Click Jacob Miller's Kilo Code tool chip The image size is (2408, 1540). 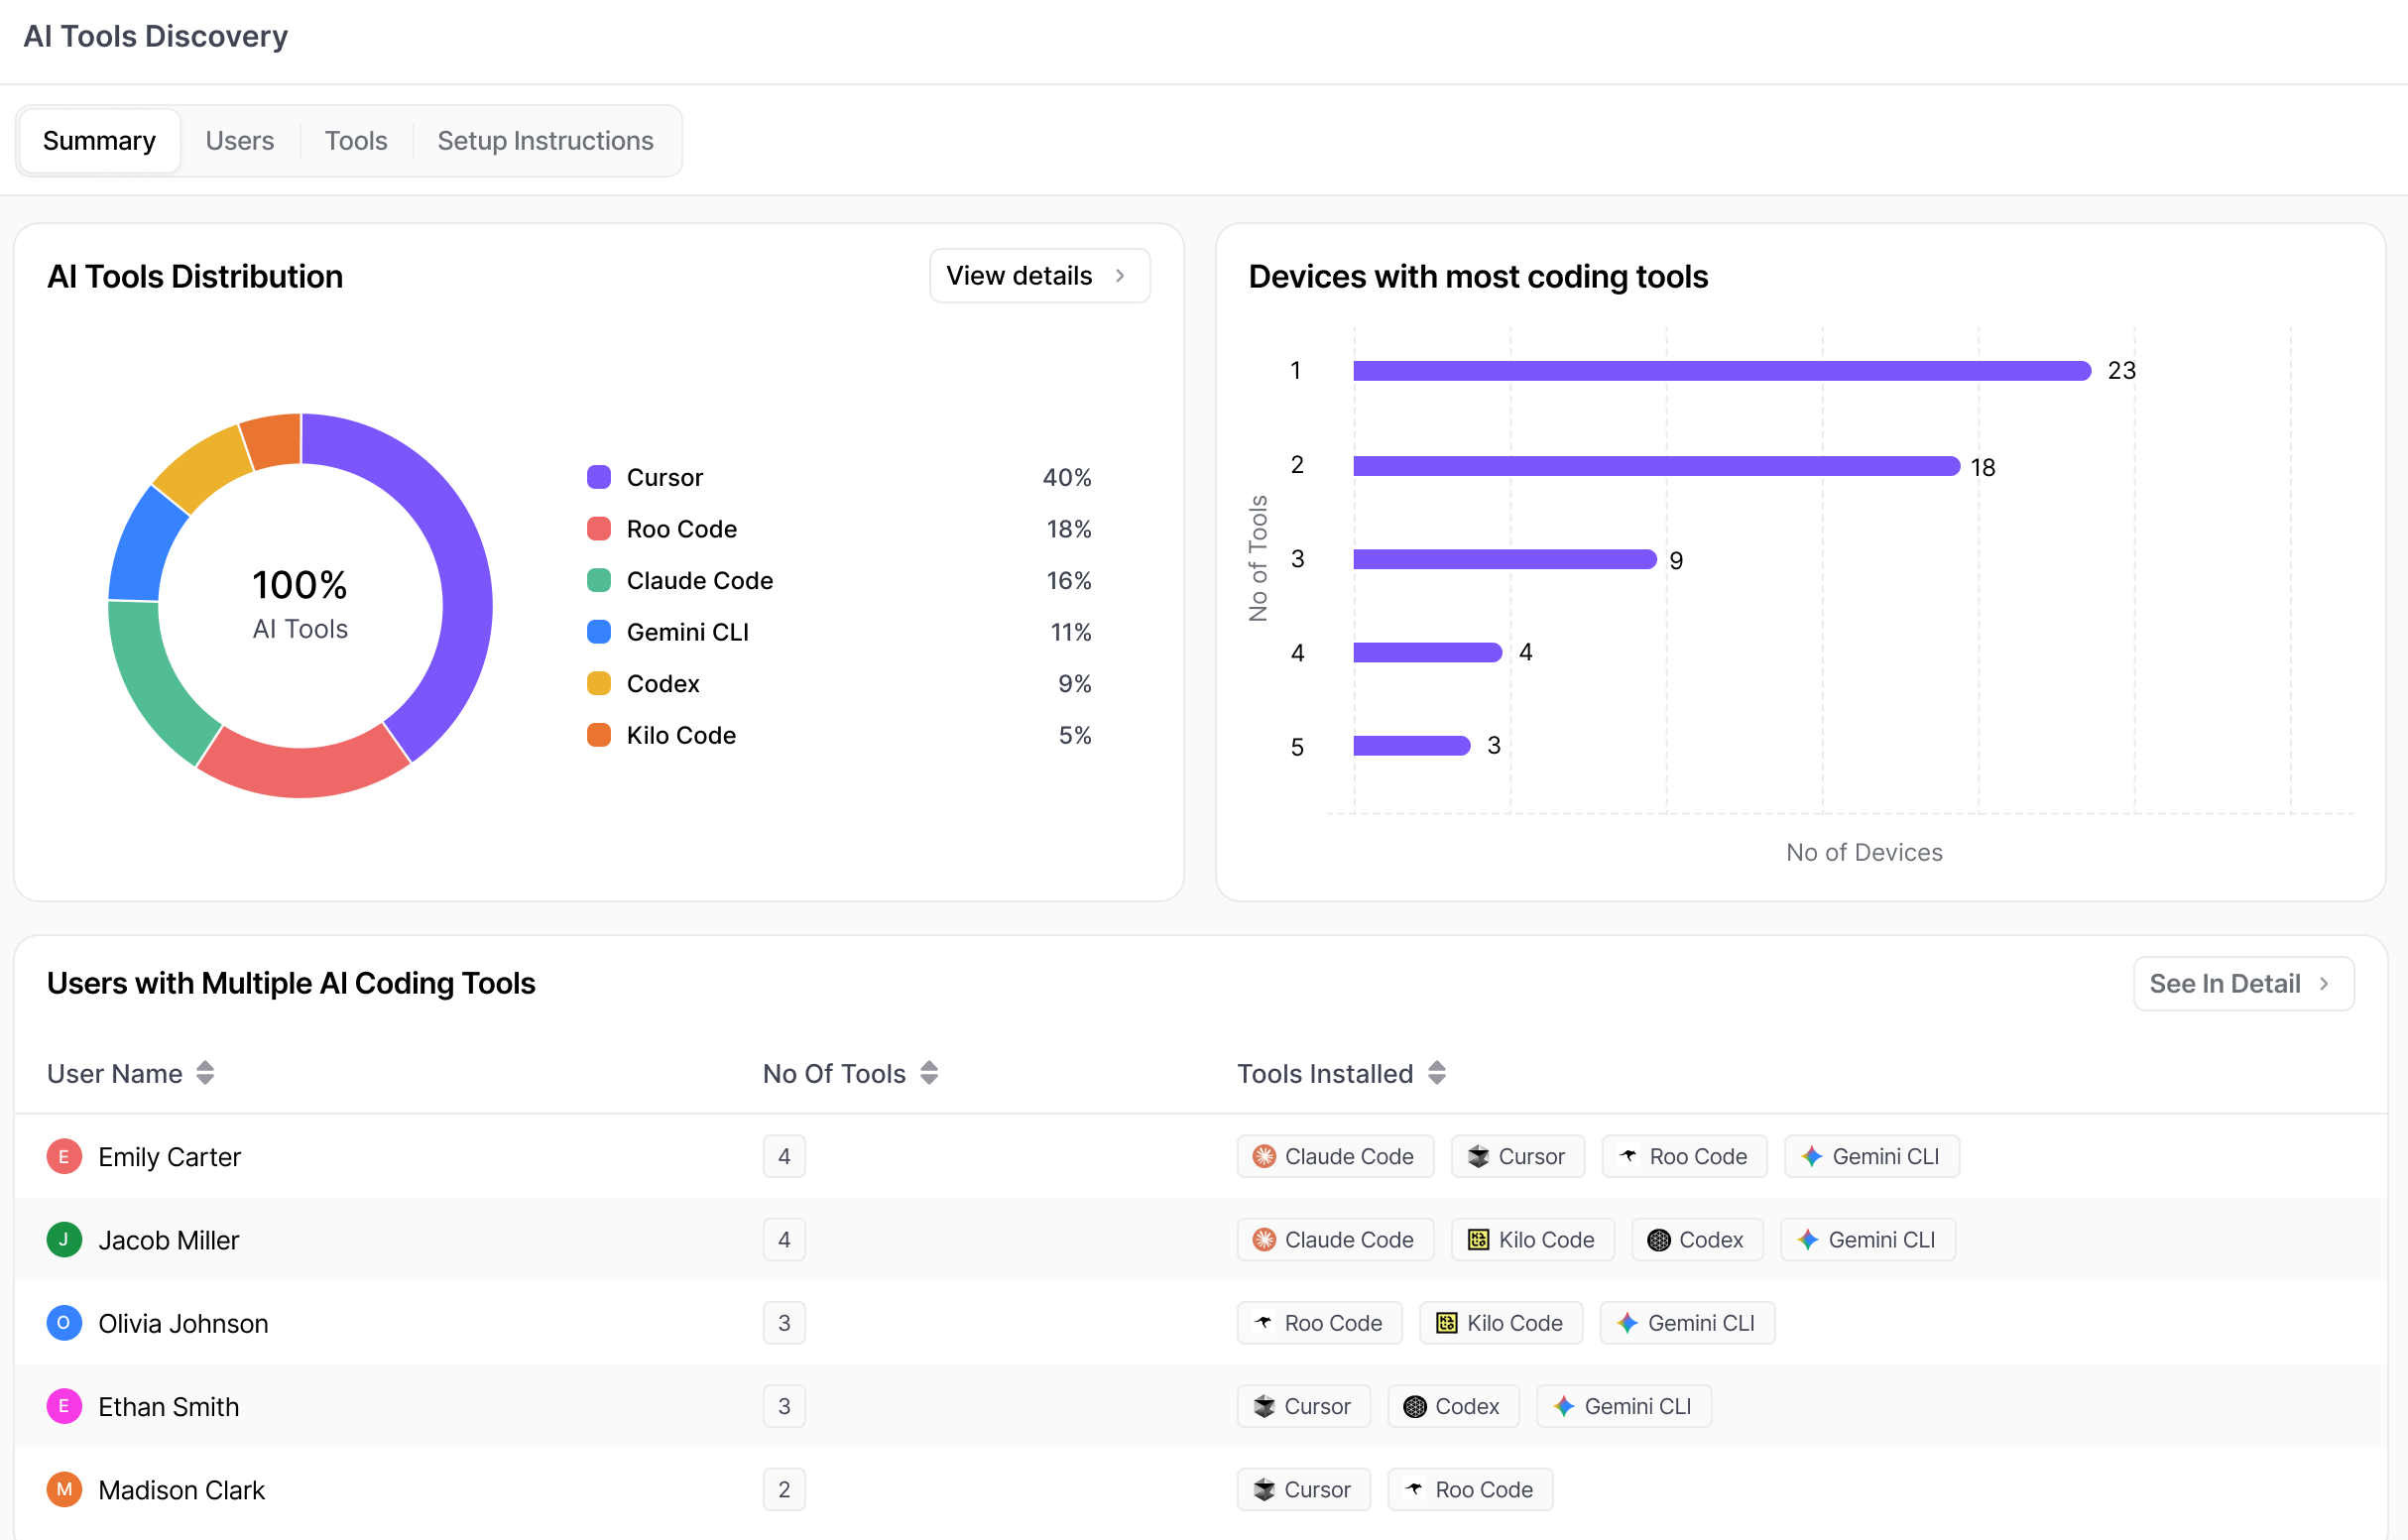pos(1532,1239)
